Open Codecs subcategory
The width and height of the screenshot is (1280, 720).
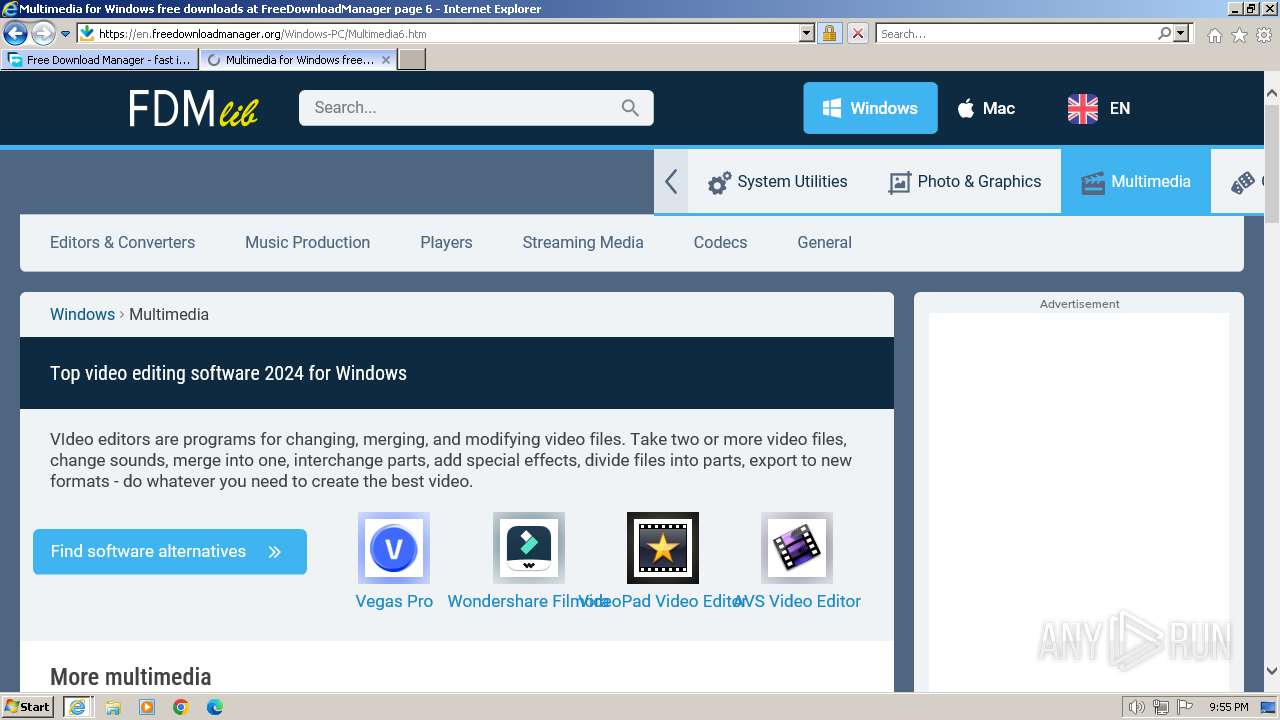[x=720, y=242]
